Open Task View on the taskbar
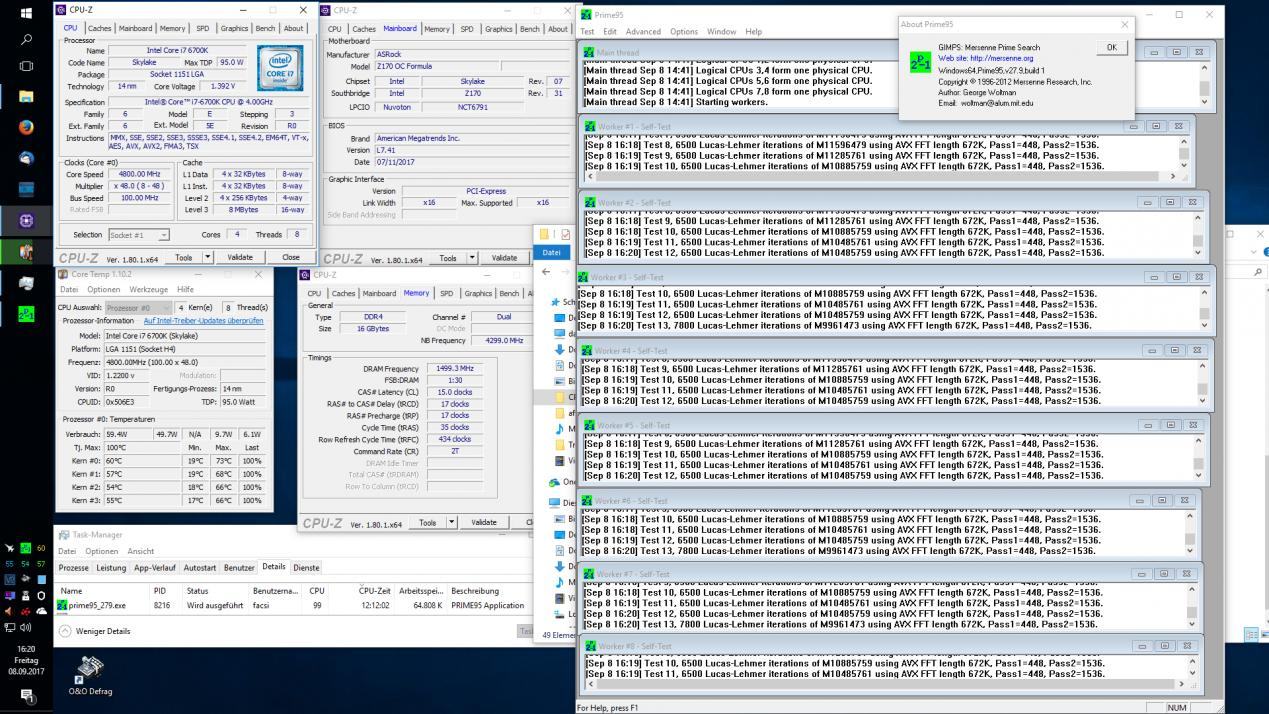This screenshot has width=1269, height=714. tap(26, 67)
